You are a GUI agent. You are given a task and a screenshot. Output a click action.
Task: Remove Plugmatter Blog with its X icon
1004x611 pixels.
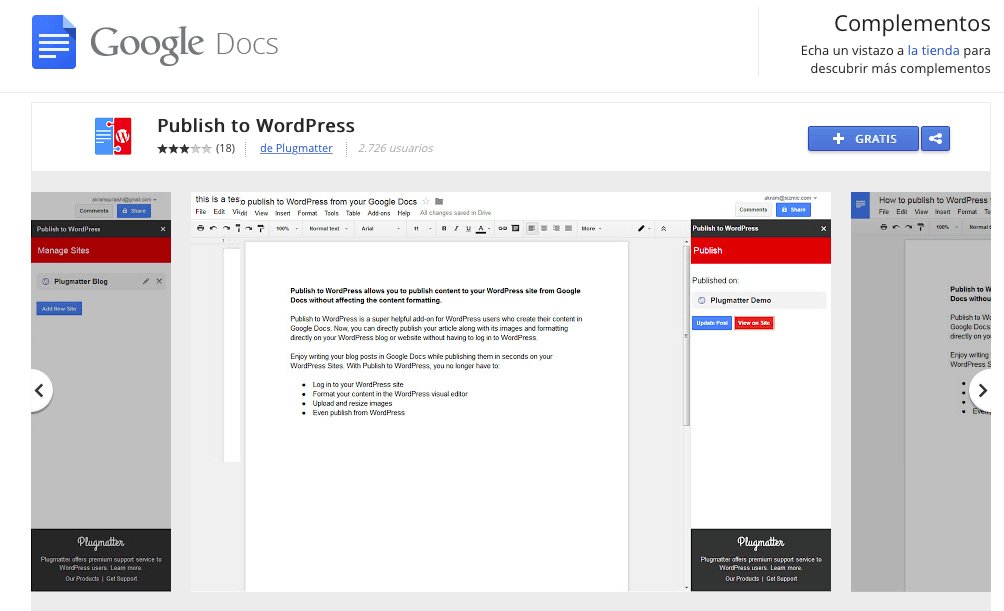159,281
